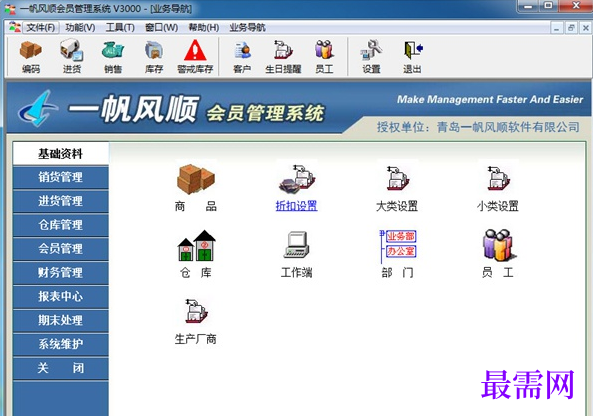The width and height of the screenshot is (593, 416).
Task: Click the 关闭 sidebar button
Action: (61, 368)
